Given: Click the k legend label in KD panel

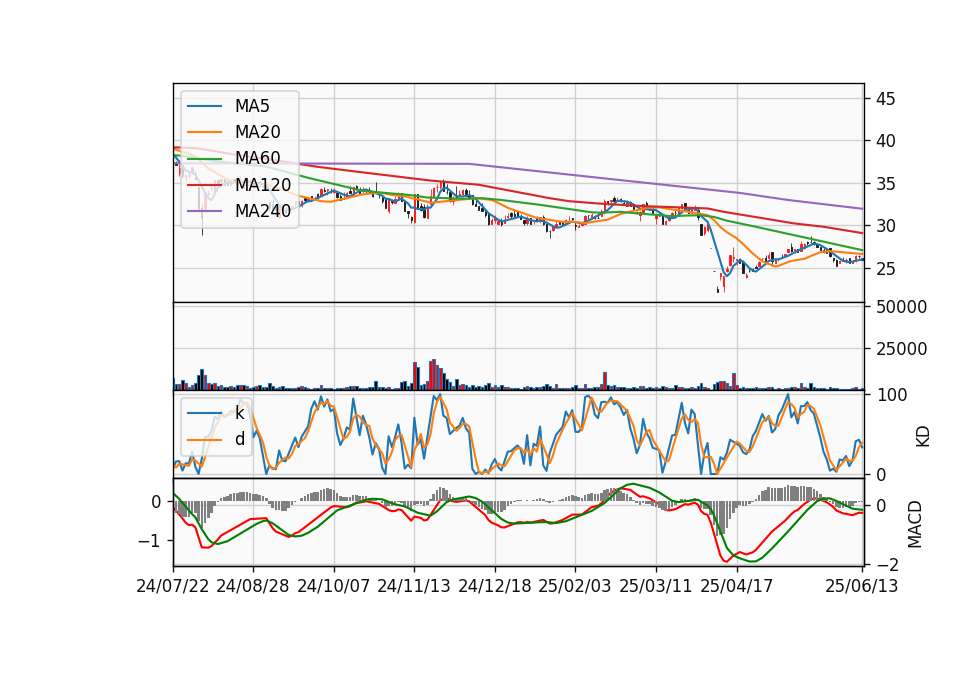Looking at the screenshot, I should tap(240, 413).
